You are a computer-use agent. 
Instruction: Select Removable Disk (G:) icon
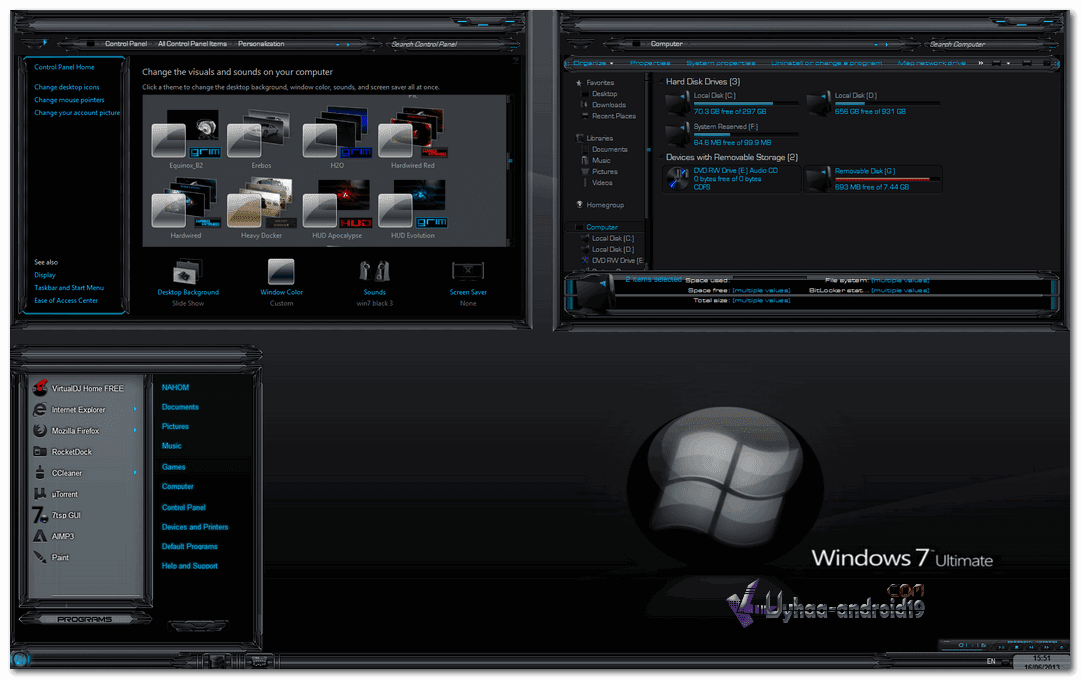[818, 179]
